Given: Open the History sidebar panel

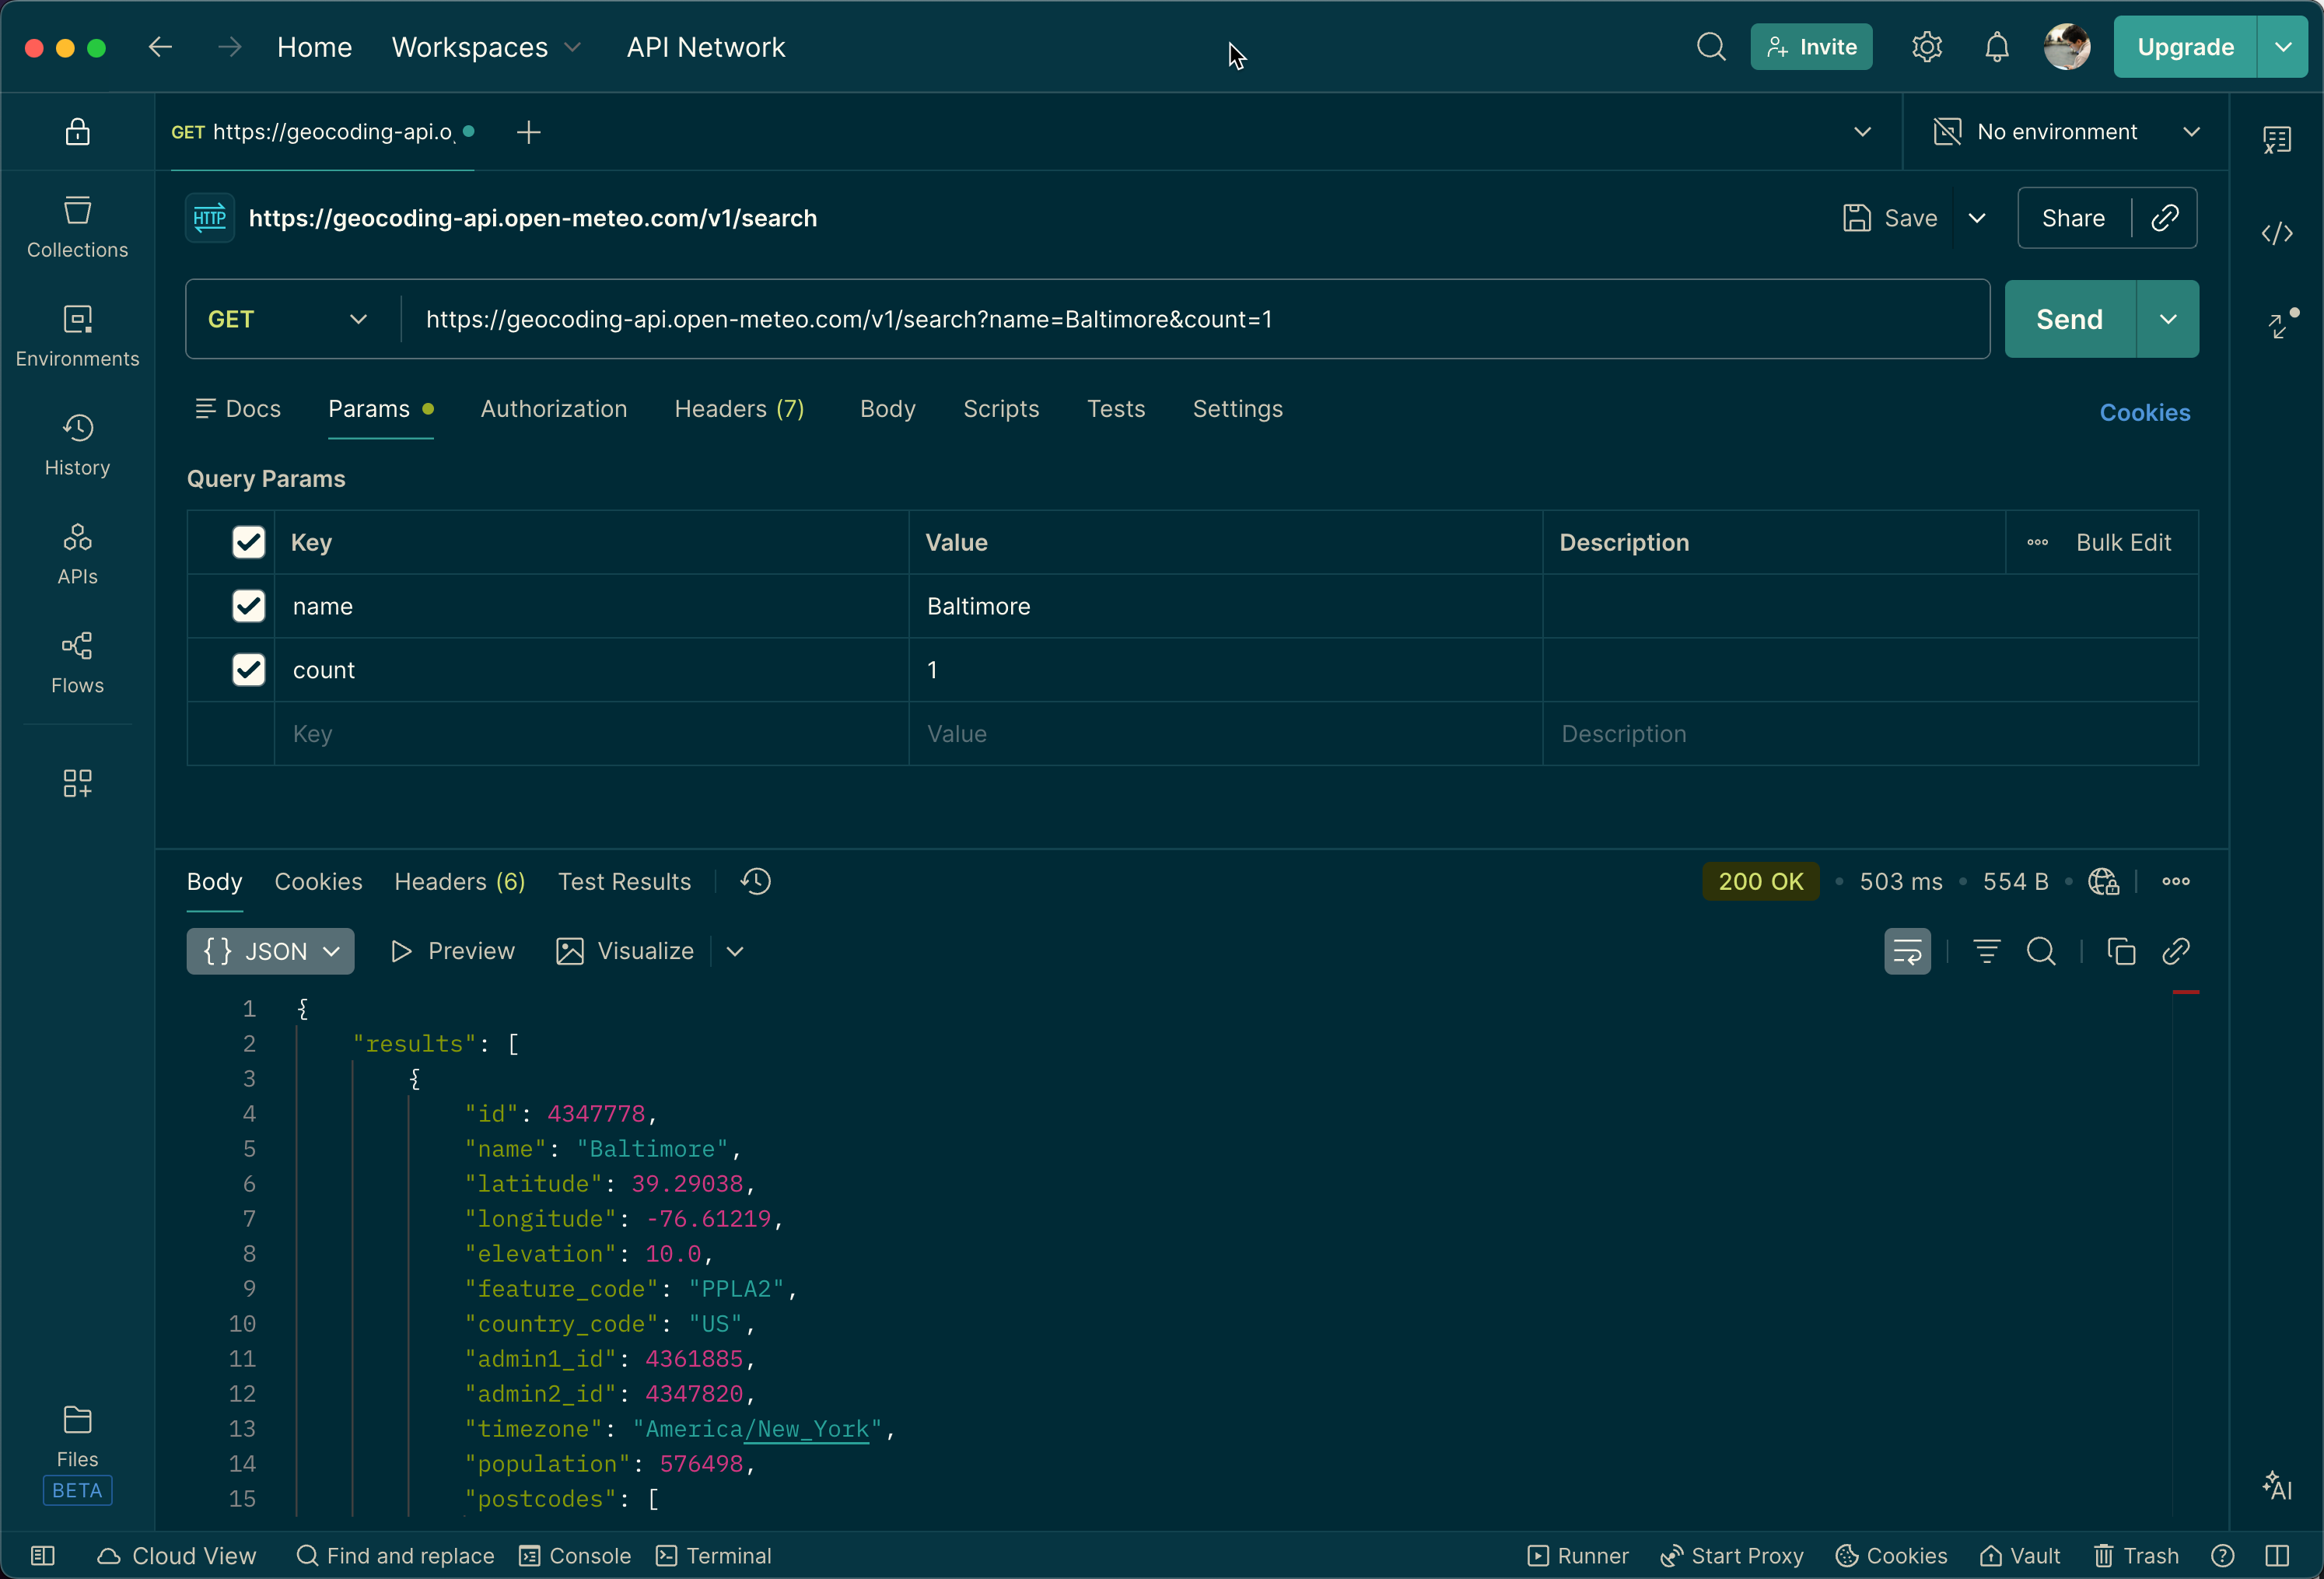Looking at the screenshot, I should click(77, 445).
